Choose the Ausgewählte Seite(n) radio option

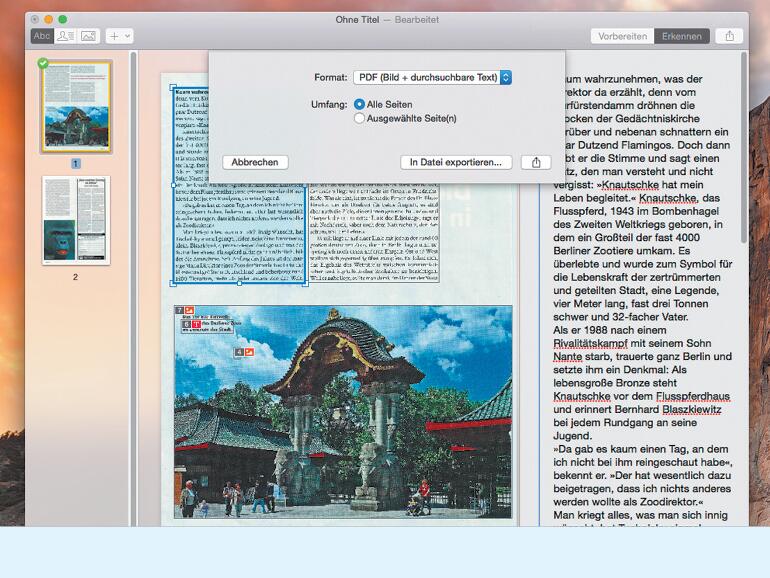(x=360, y=118)
